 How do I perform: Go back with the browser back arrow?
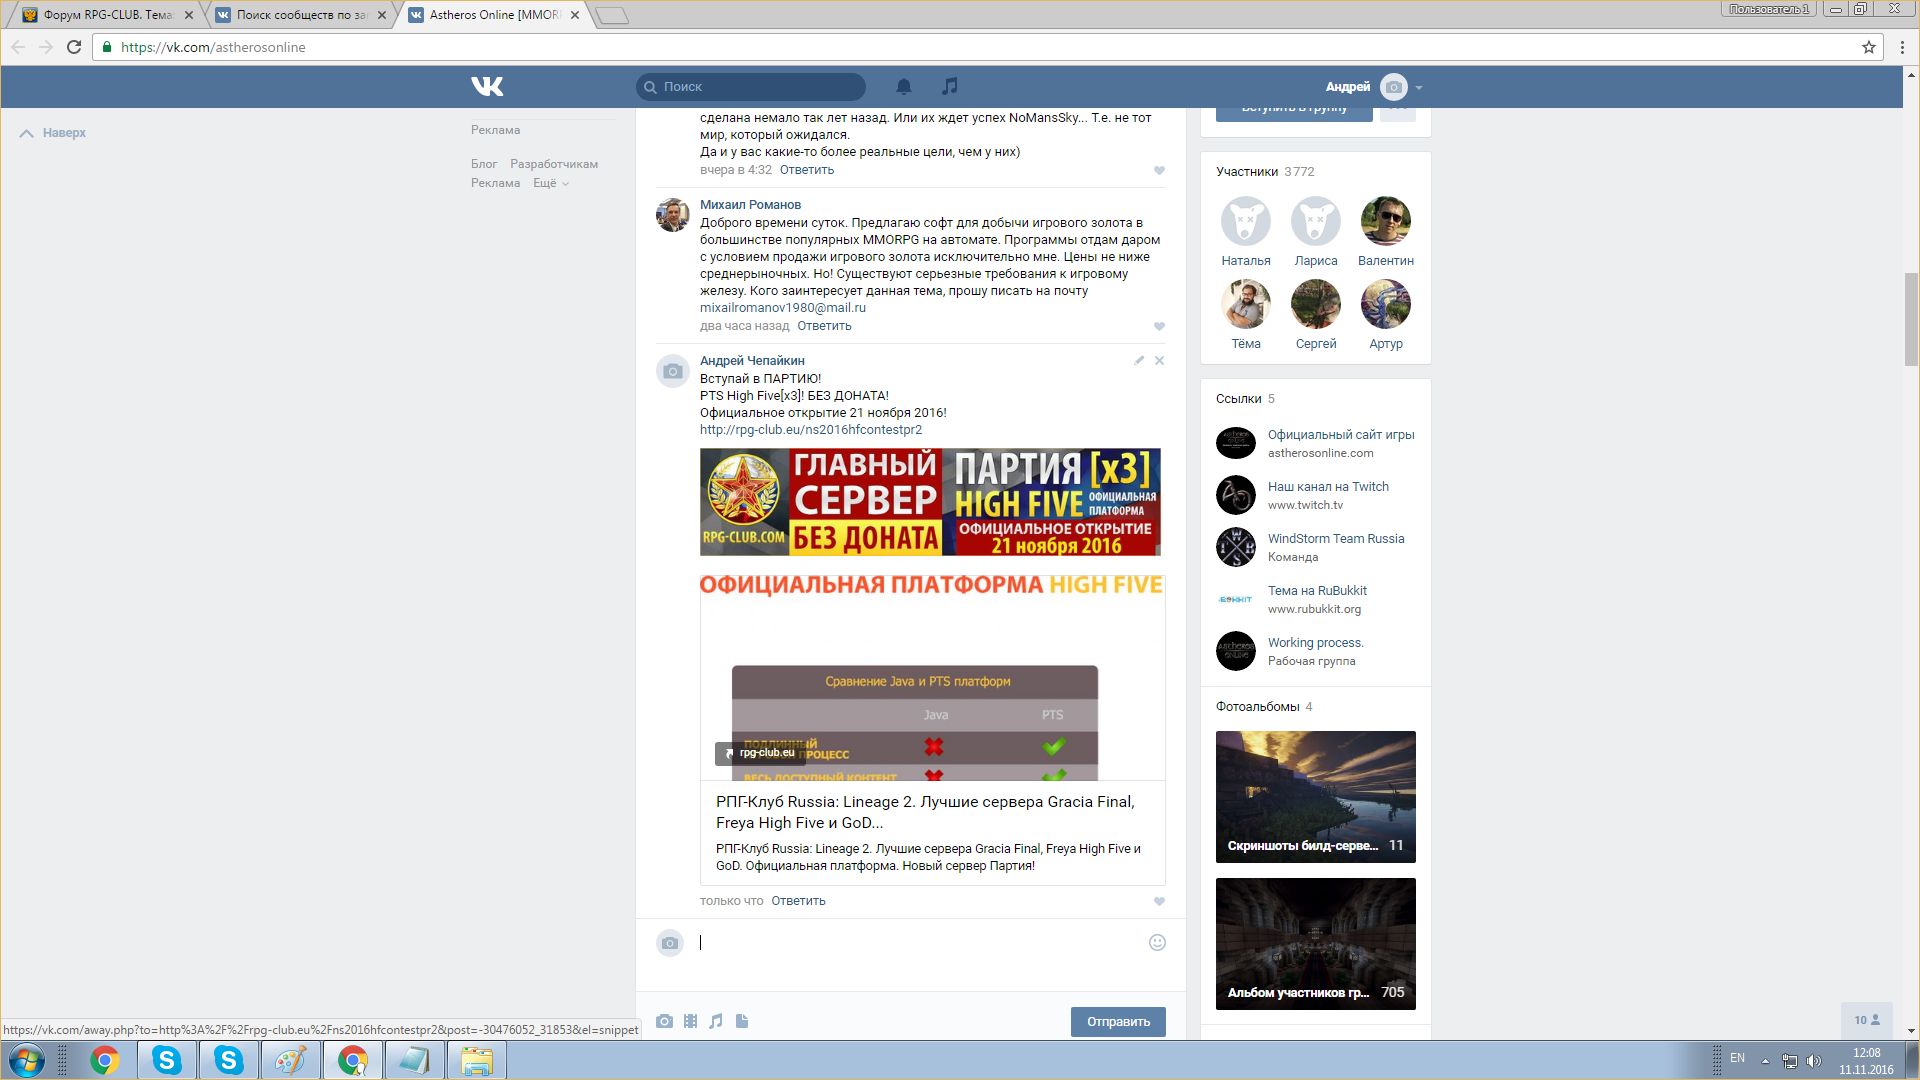tap(18, 47)
